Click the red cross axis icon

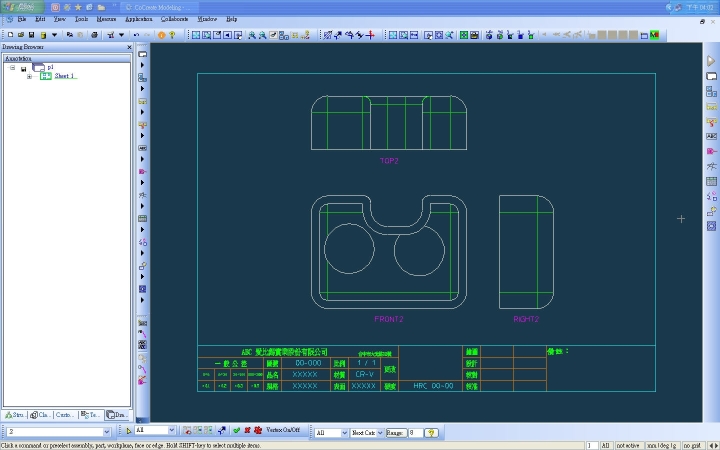click(x=371, y=35)
